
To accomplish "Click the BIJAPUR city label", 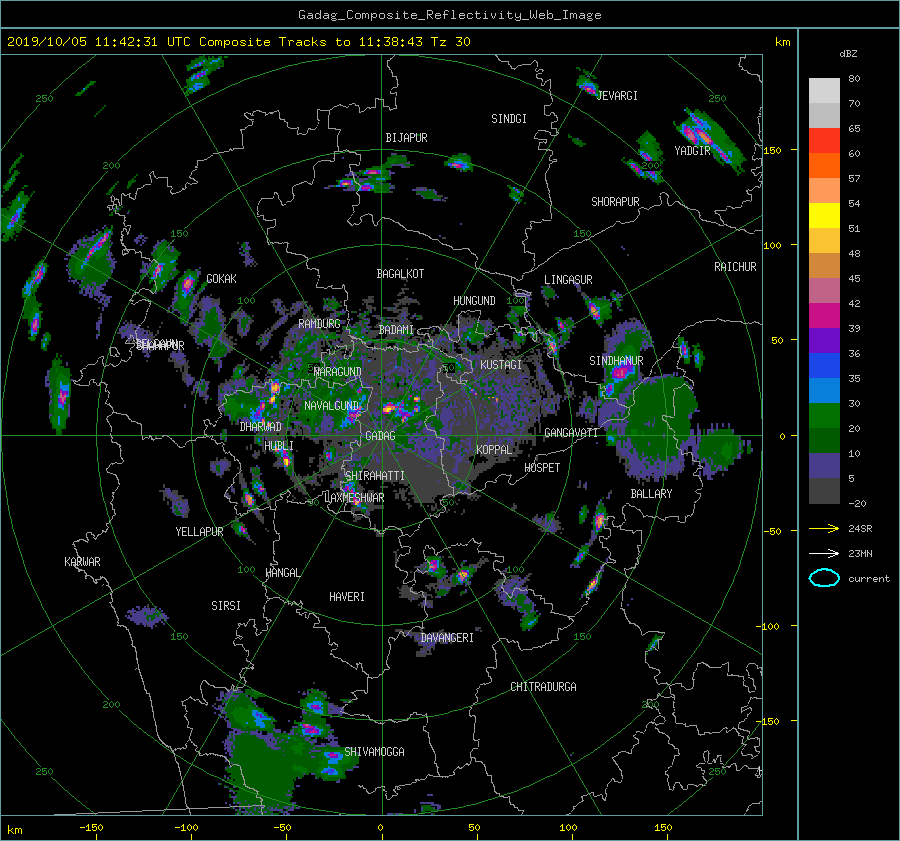I will (x=406, y=138).
